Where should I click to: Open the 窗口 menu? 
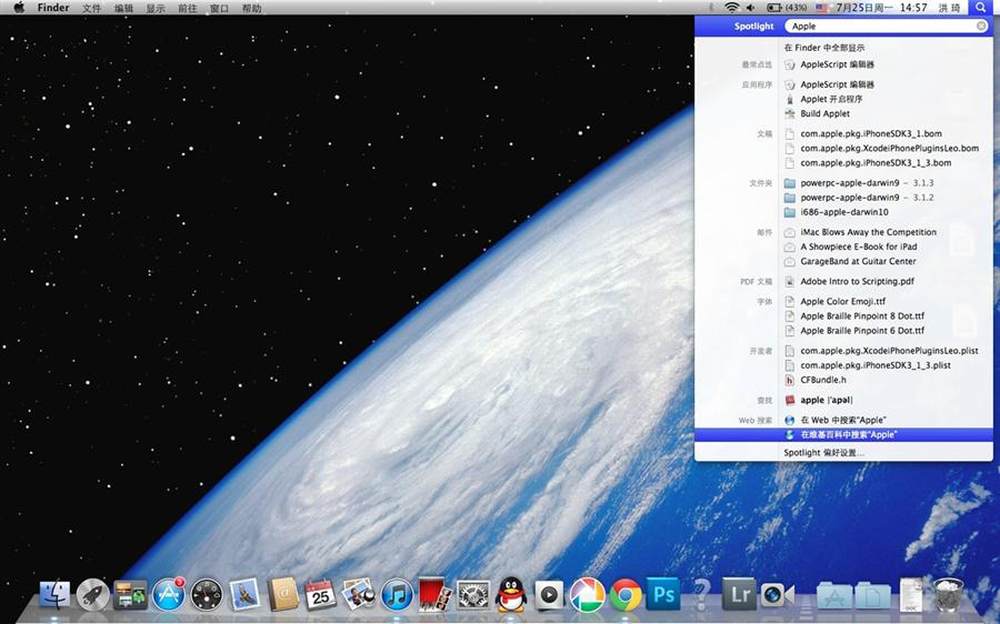pos(219,8)
